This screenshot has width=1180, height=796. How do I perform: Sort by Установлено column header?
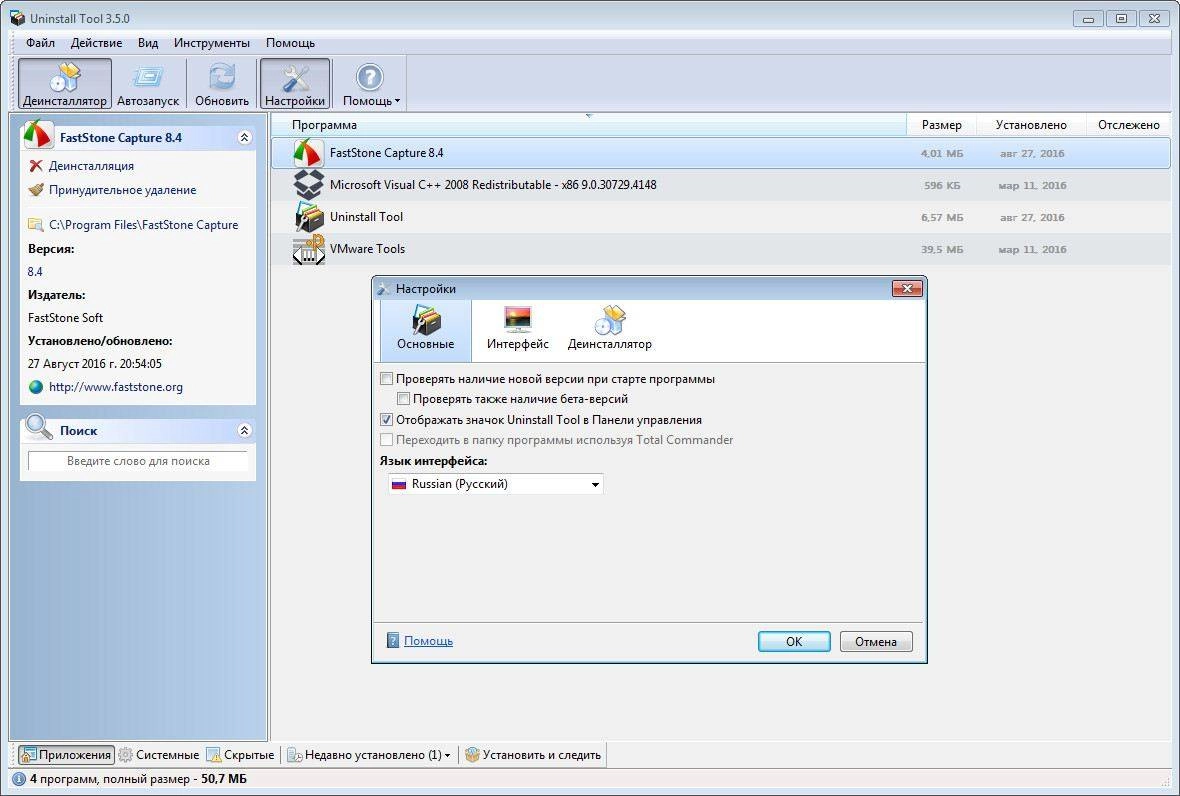(x=1031, y=125)
